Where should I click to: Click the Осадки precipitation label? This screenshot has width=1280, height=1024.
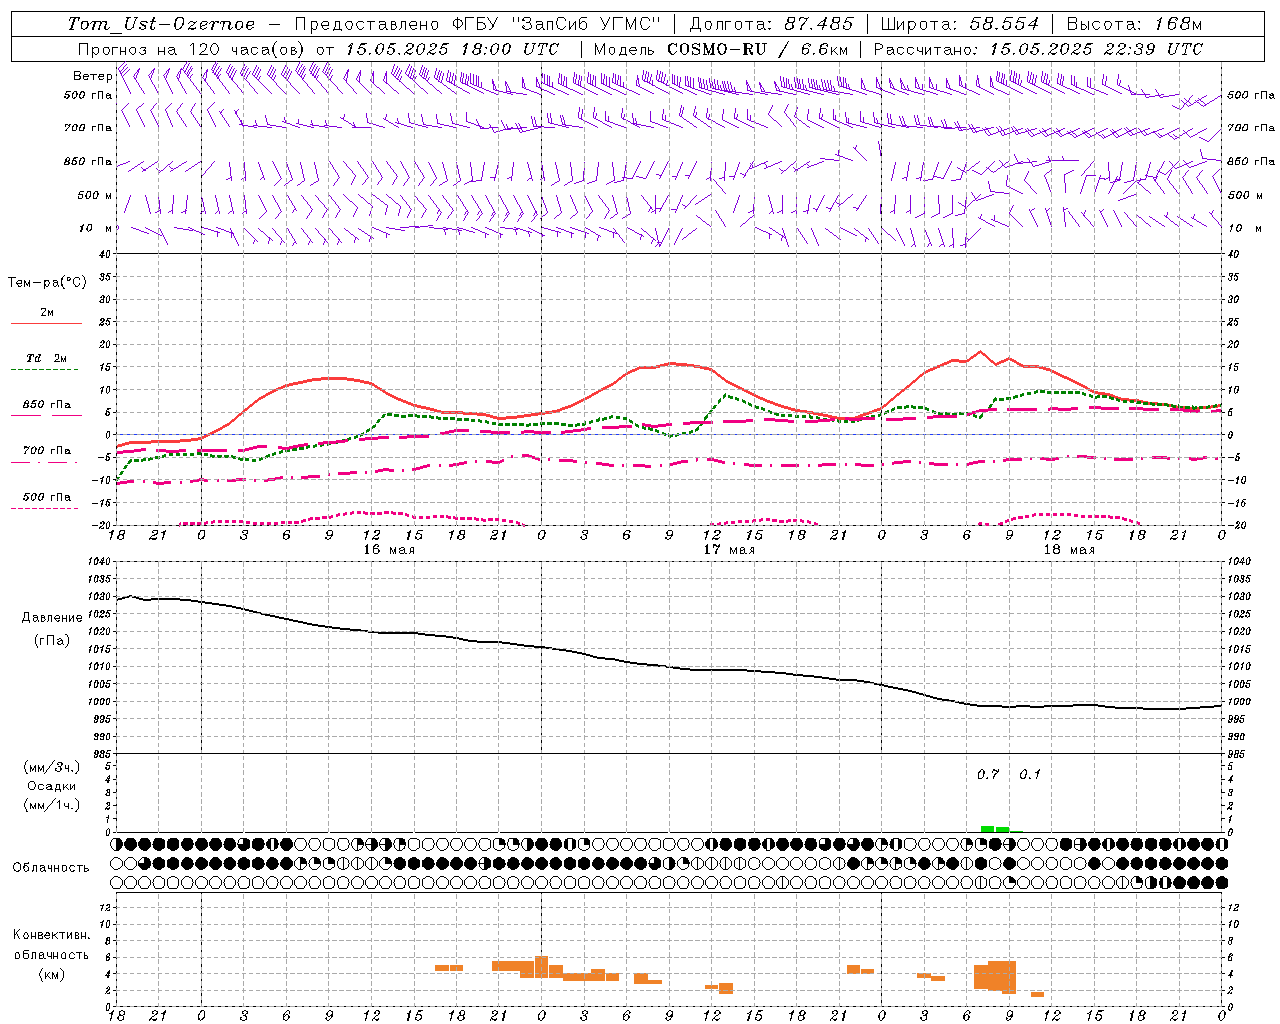pyautogui.click(x=52, y=786)
